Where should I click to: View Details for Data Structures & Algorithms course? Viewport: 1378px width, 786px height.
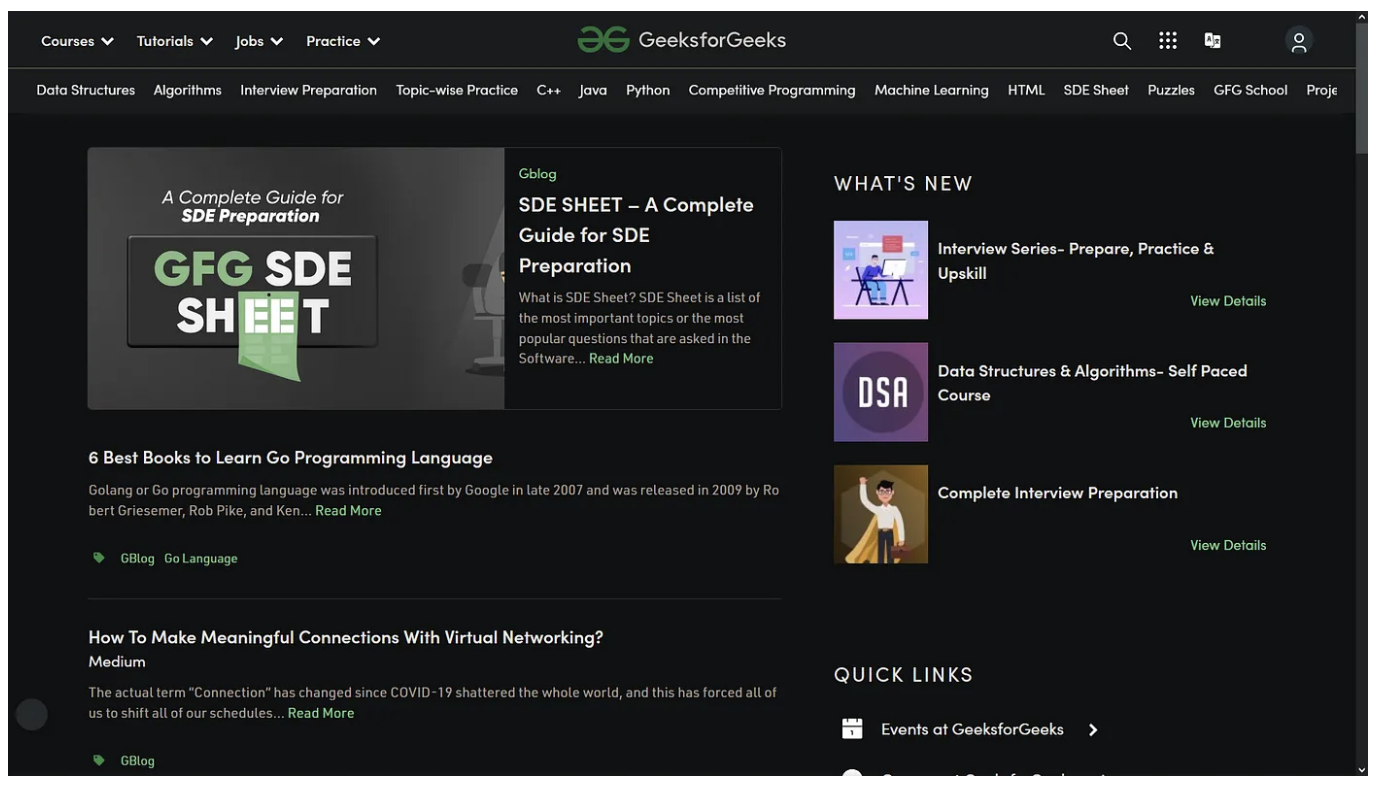(1228, 423)
